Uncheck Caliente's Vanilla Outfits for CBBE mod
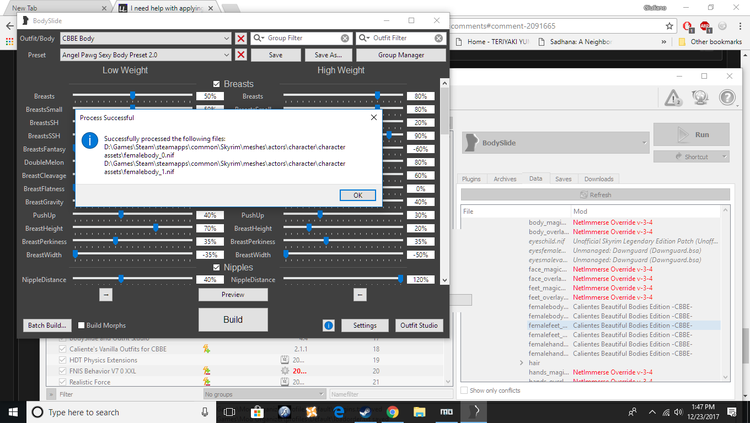Screen dimensions: 750x423 (x=62, y=349)
